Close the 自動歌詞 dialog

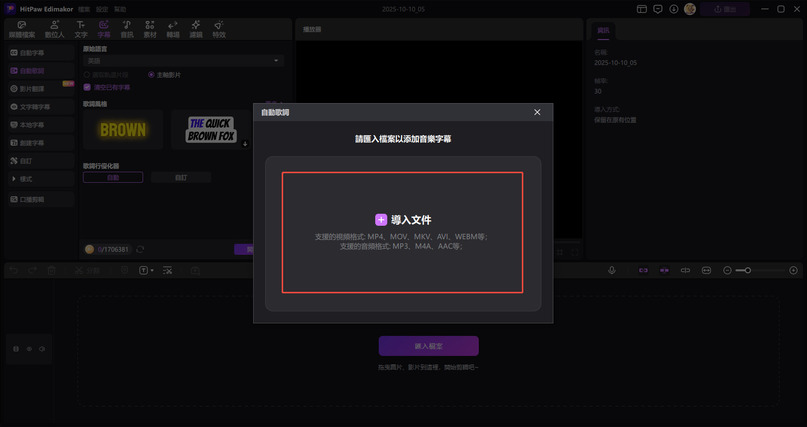(x=537, y=112)
